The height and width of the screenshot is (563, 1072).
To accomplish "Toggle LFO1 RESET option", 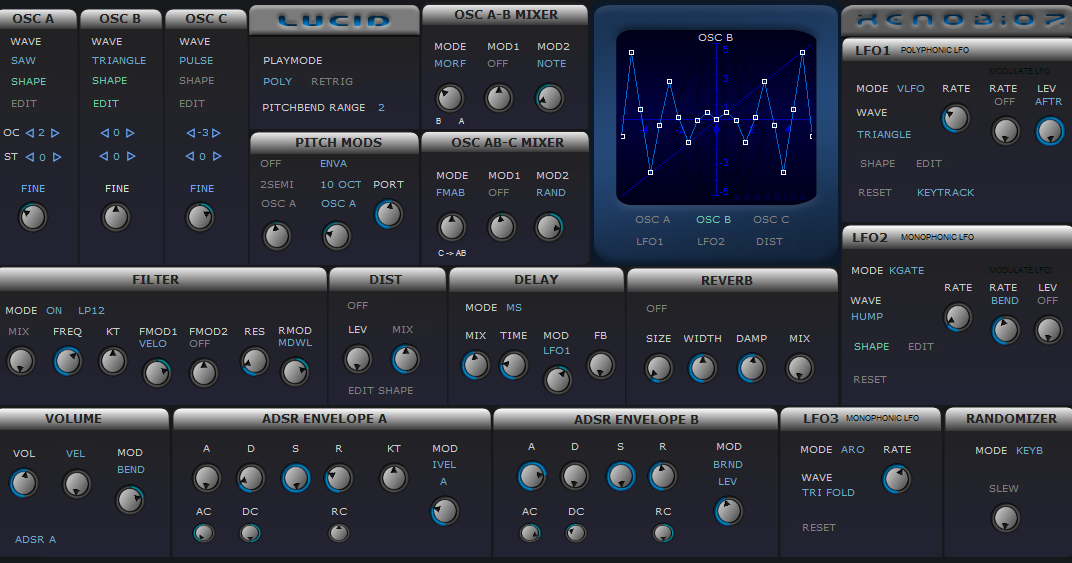I will point(875,193).
